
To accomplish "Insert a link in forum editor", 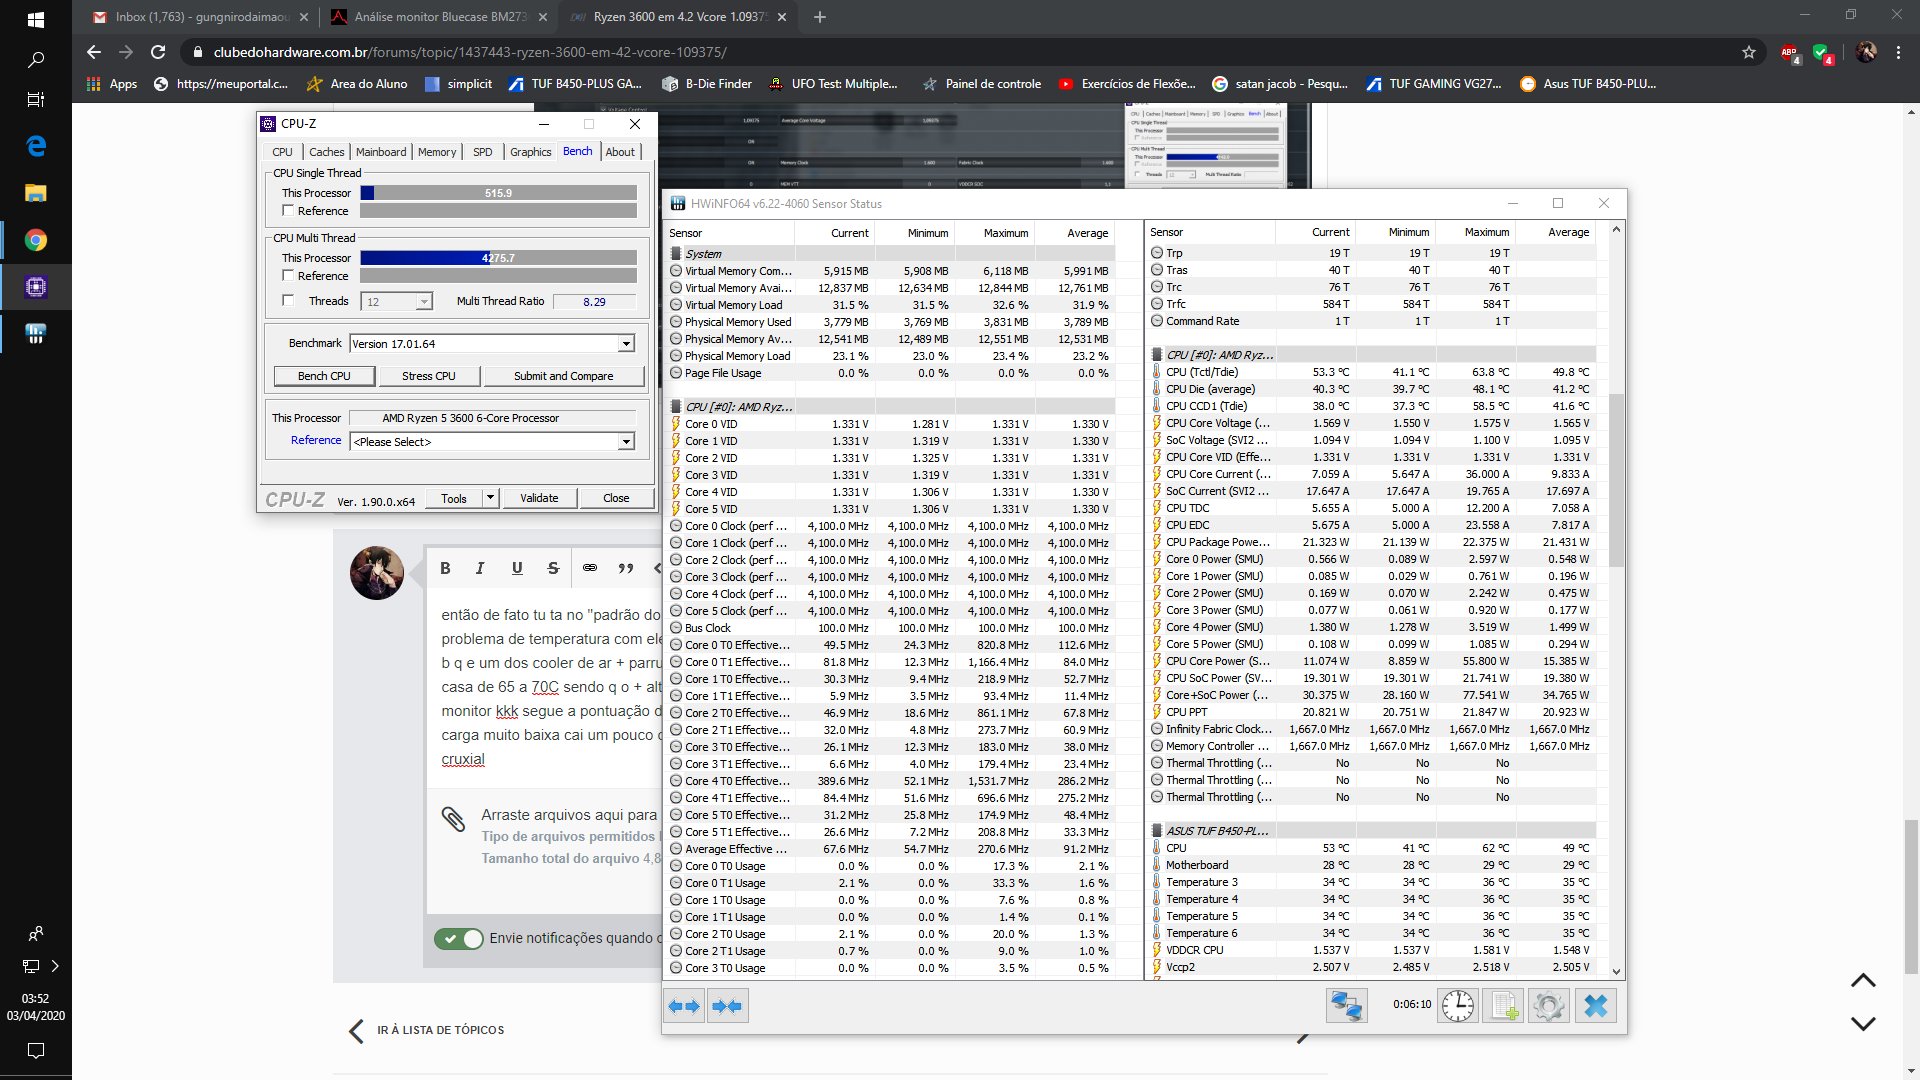I will pos(590,568).
